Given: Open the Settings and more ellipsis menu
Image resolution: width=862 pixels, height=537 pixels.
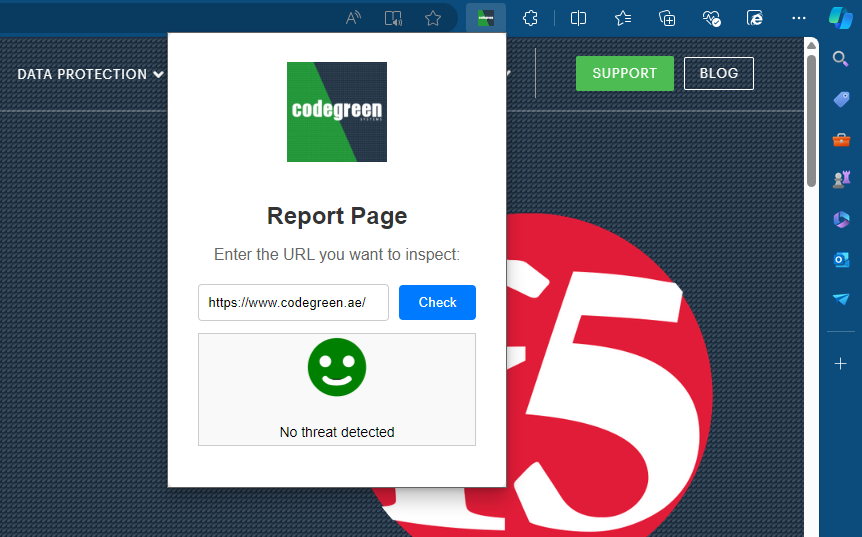Looking at the screenshot, I should tap(799, 18).
